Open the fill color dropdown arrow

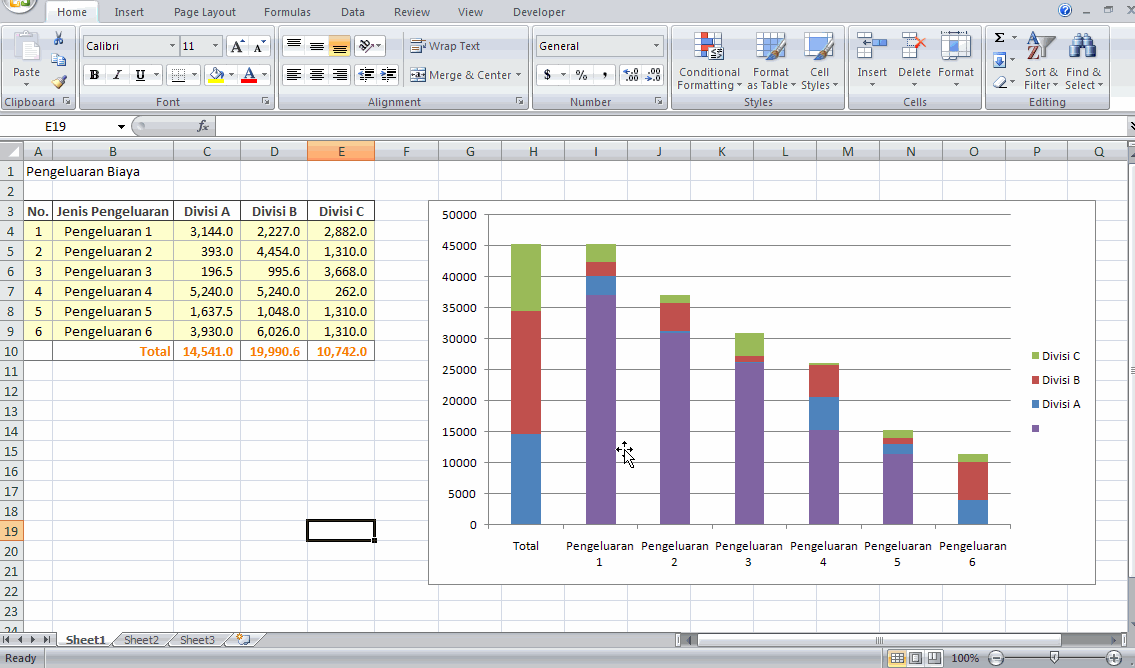[x=232, y=75]
